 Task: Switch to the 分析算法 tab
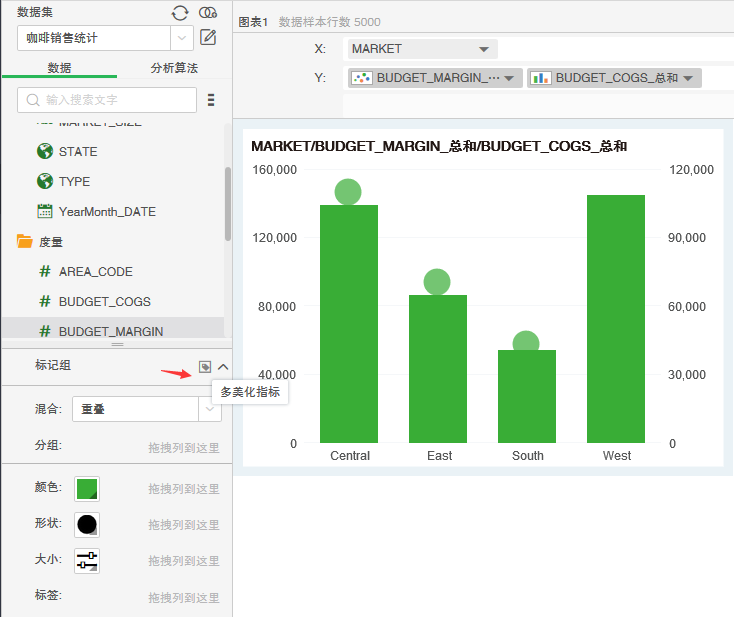coord(174,68)
